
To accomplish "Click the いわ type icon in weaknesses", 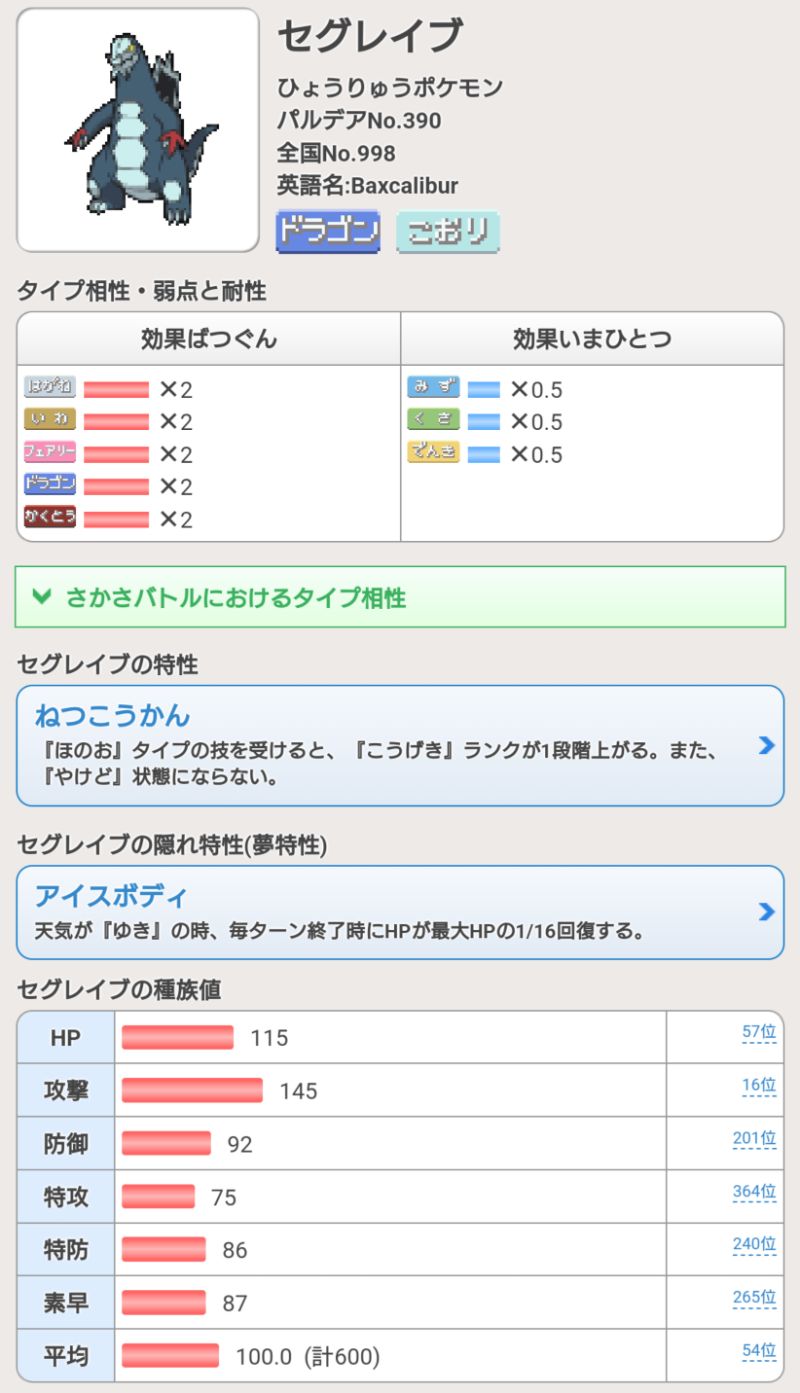I will [50, 420].
